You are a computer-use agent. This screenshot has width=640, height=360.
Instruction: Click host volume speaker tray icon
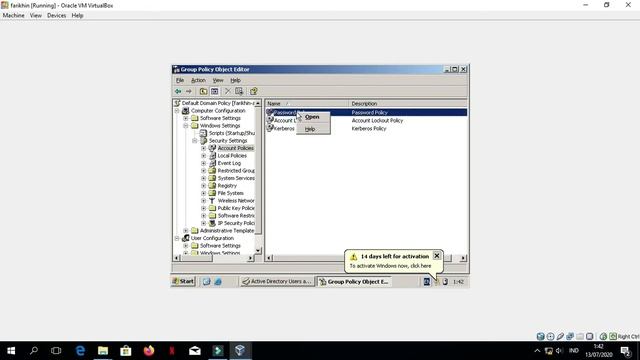pyautogui.click(x=559, y=351)
